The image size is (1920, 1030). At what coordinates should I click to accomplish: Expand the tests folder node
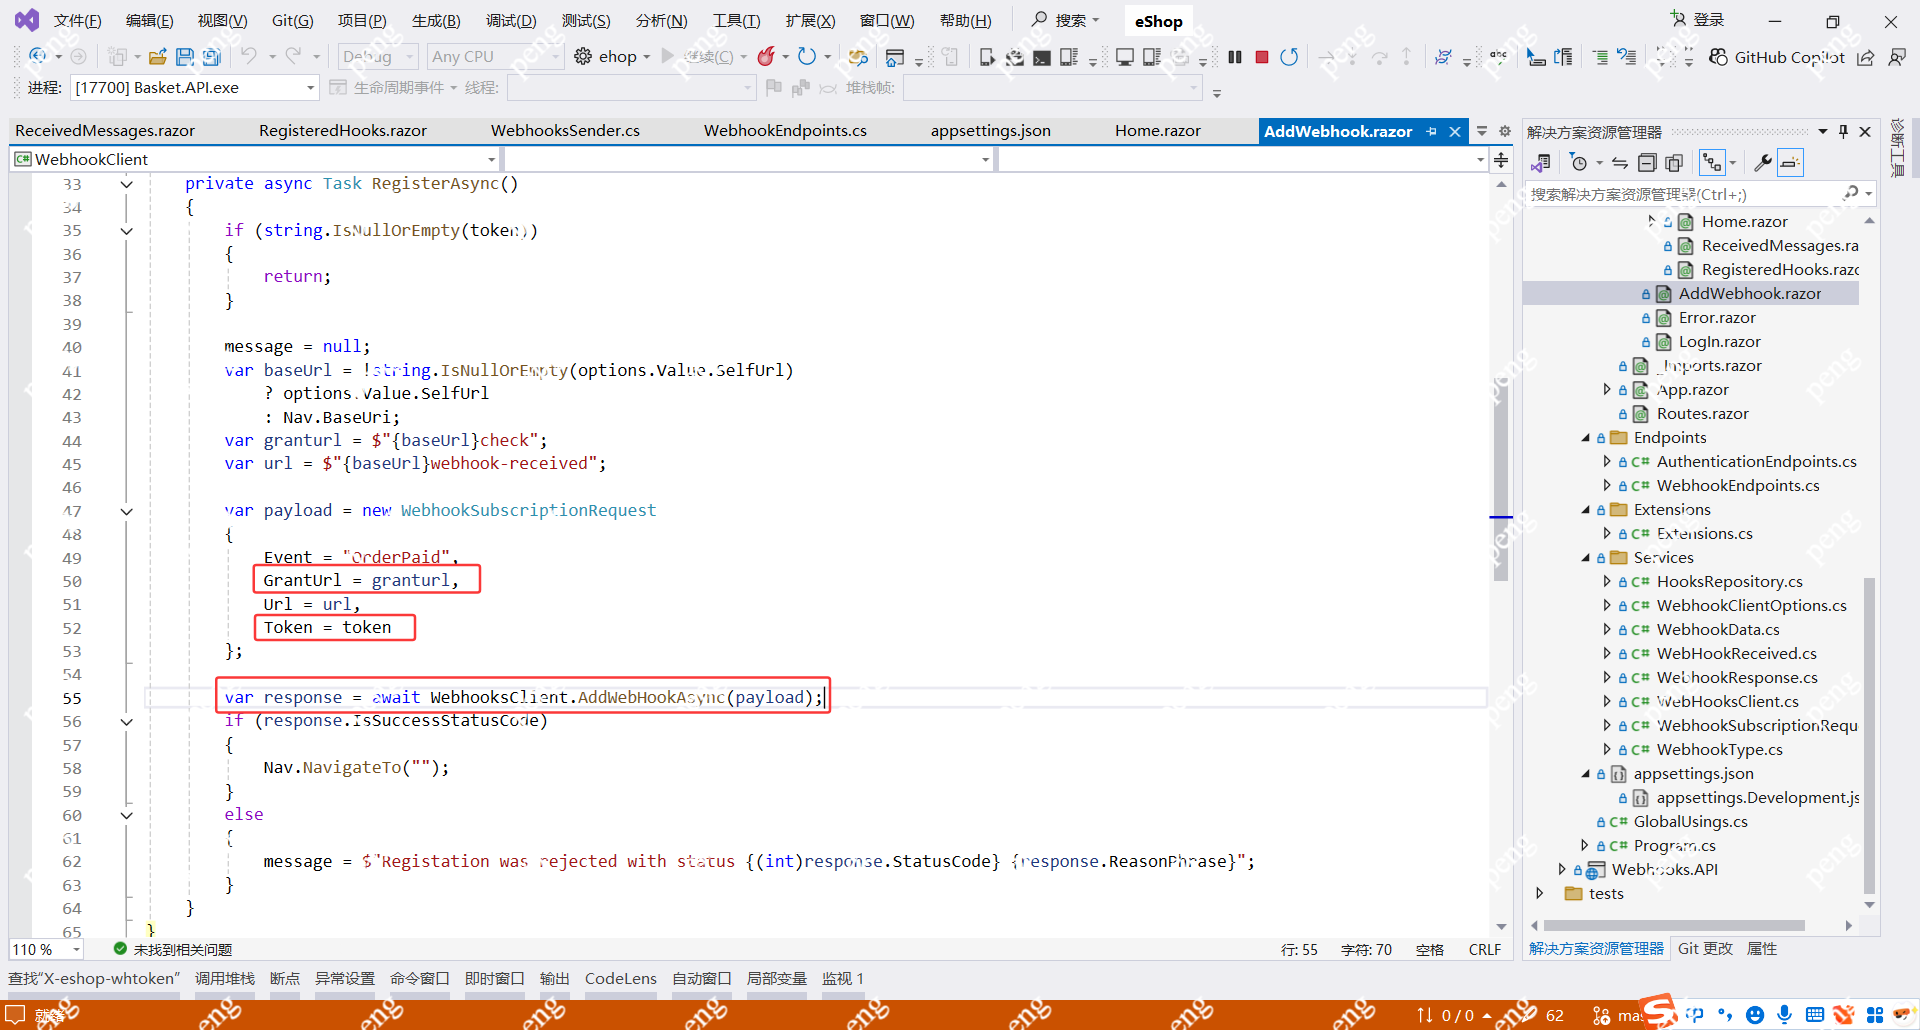[x=1539, y=893]
